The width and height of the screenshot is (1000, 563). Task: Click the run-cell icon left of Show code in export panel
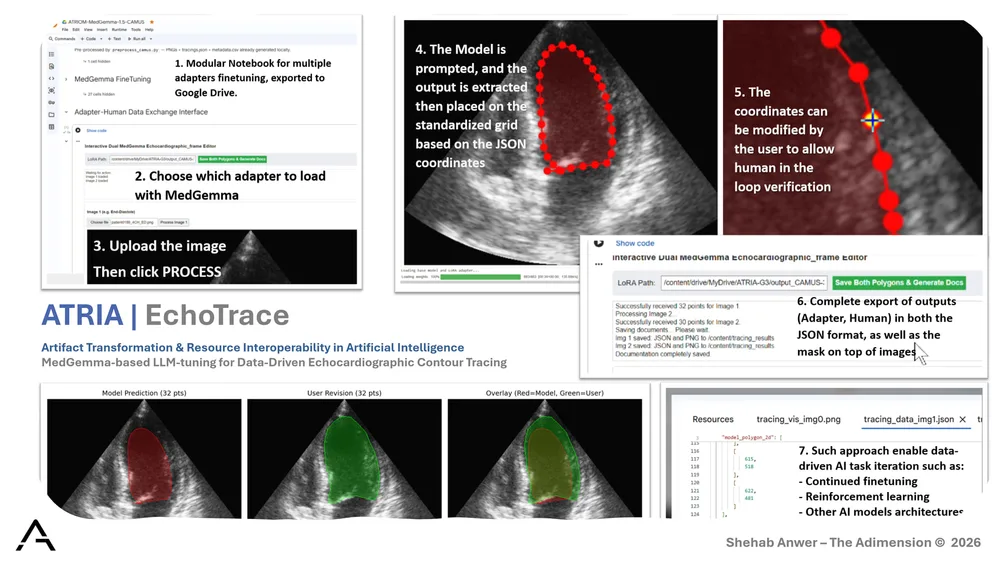pyautogui.click(x=598, y=243)
